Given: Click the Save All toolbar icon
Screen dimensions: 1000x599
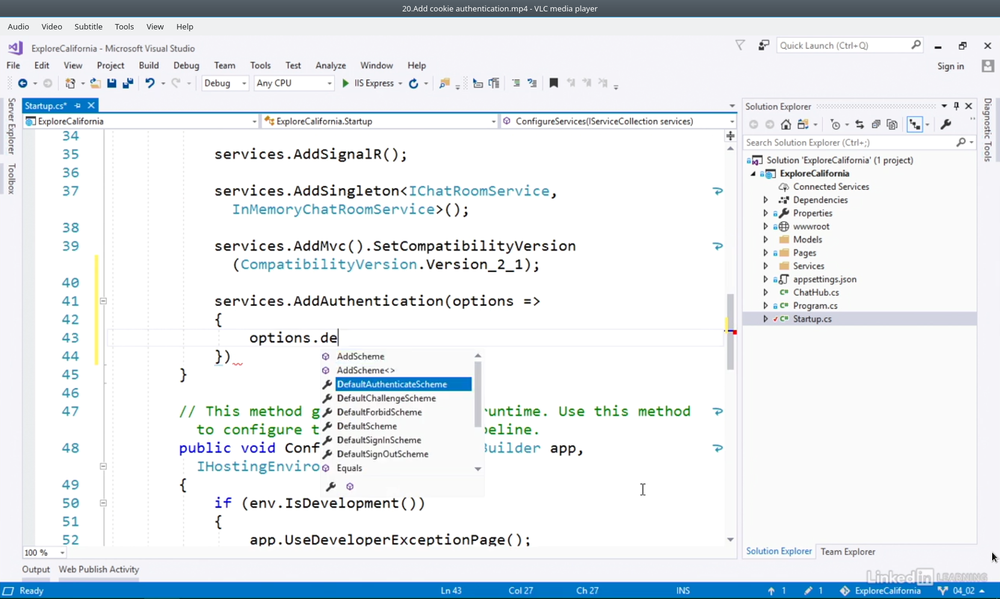Looking at the screenshot, I should click(128, 84).
